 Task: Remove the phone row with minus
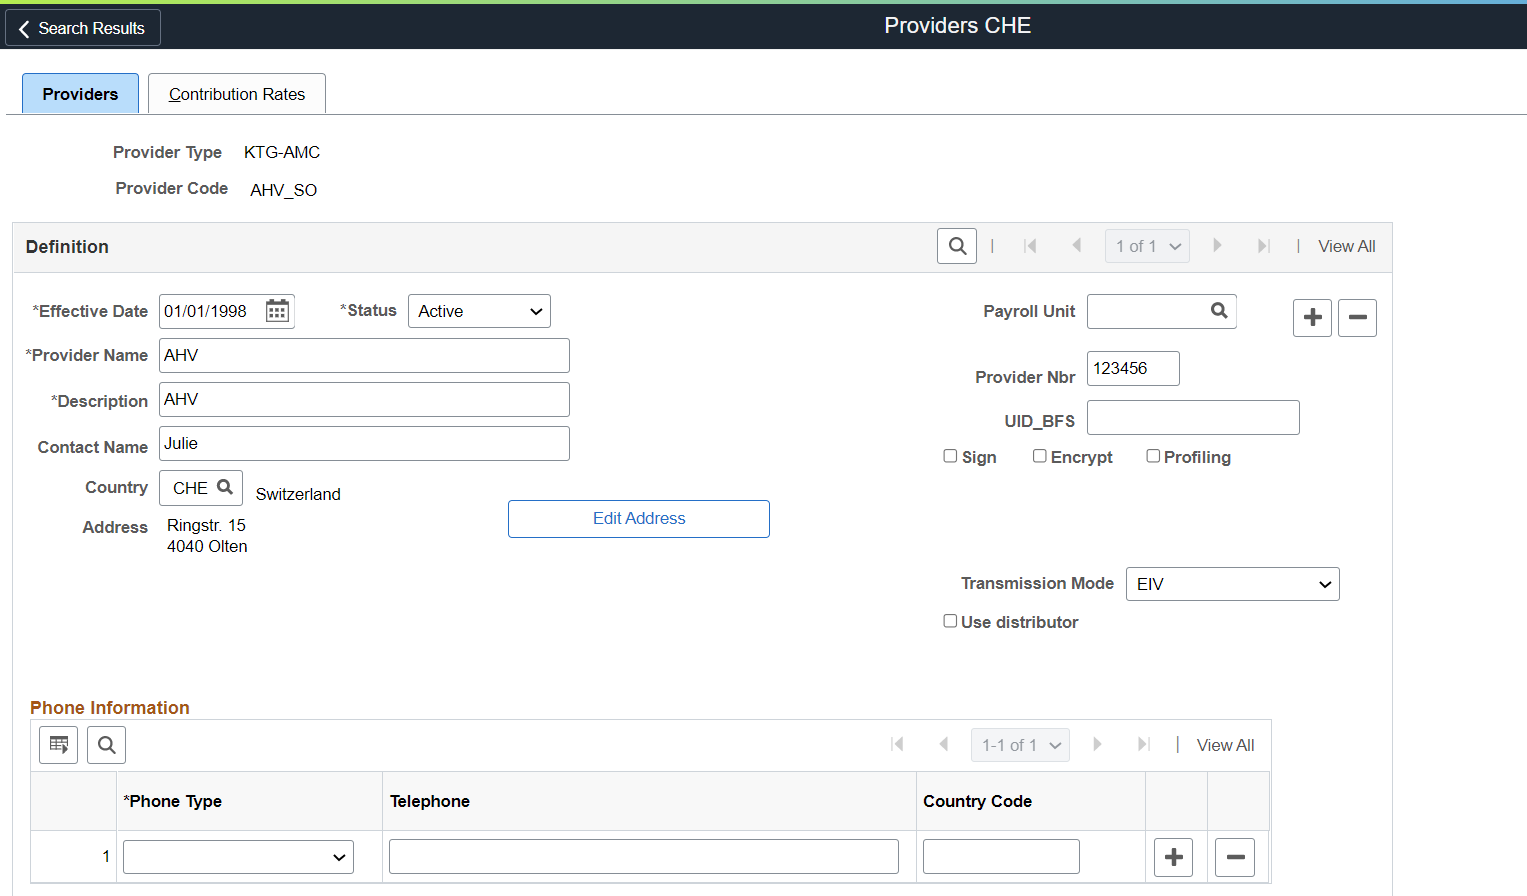(1235, 857)
